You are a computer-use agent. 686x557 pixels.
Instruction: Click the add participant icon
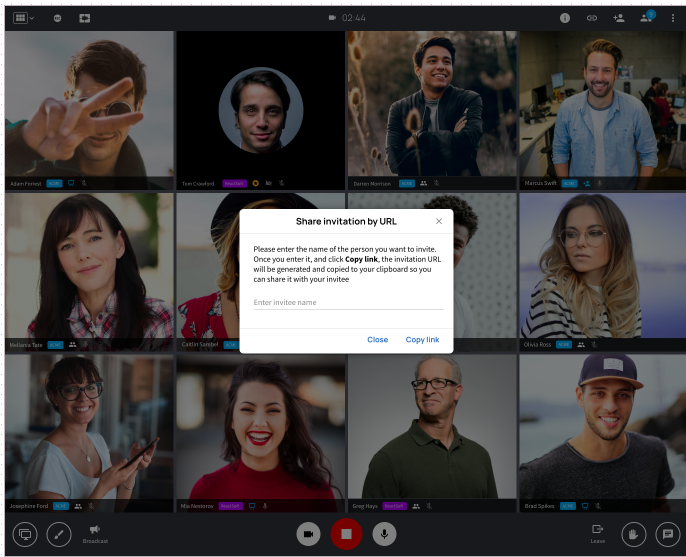619,18
